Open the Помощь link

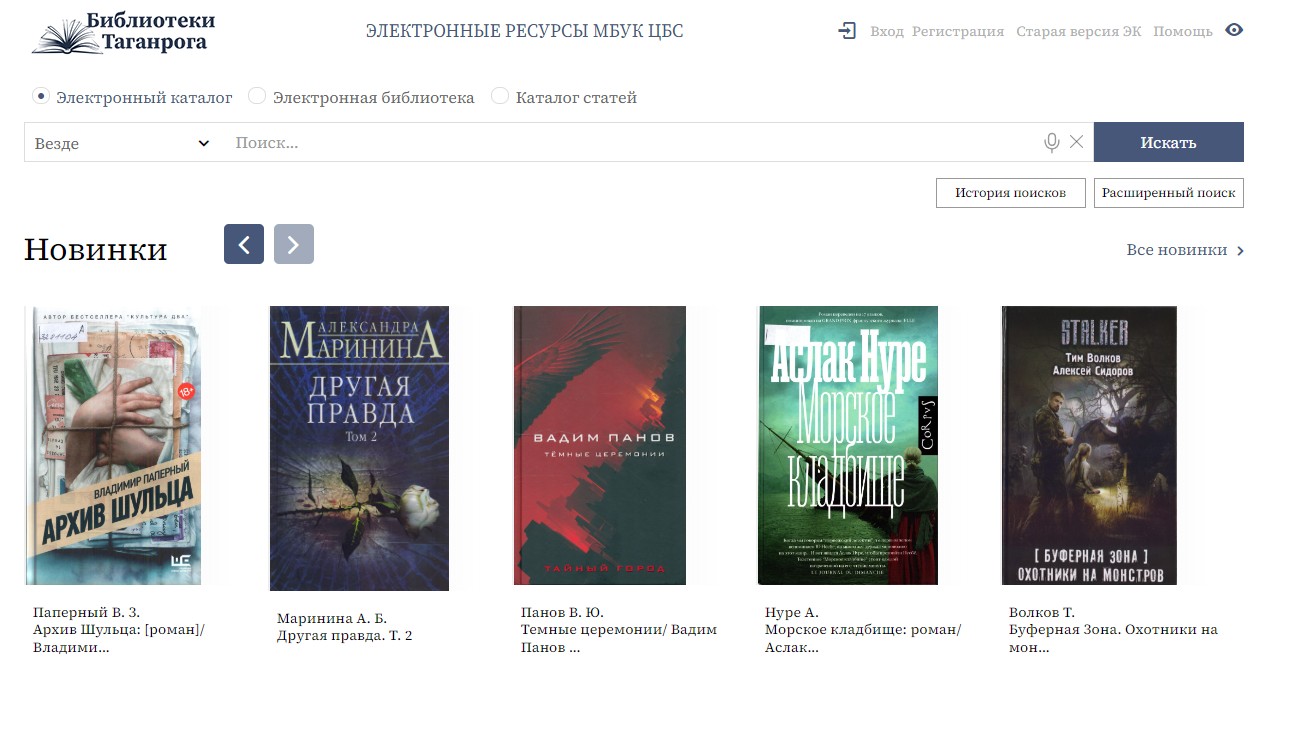[1182, 31]
